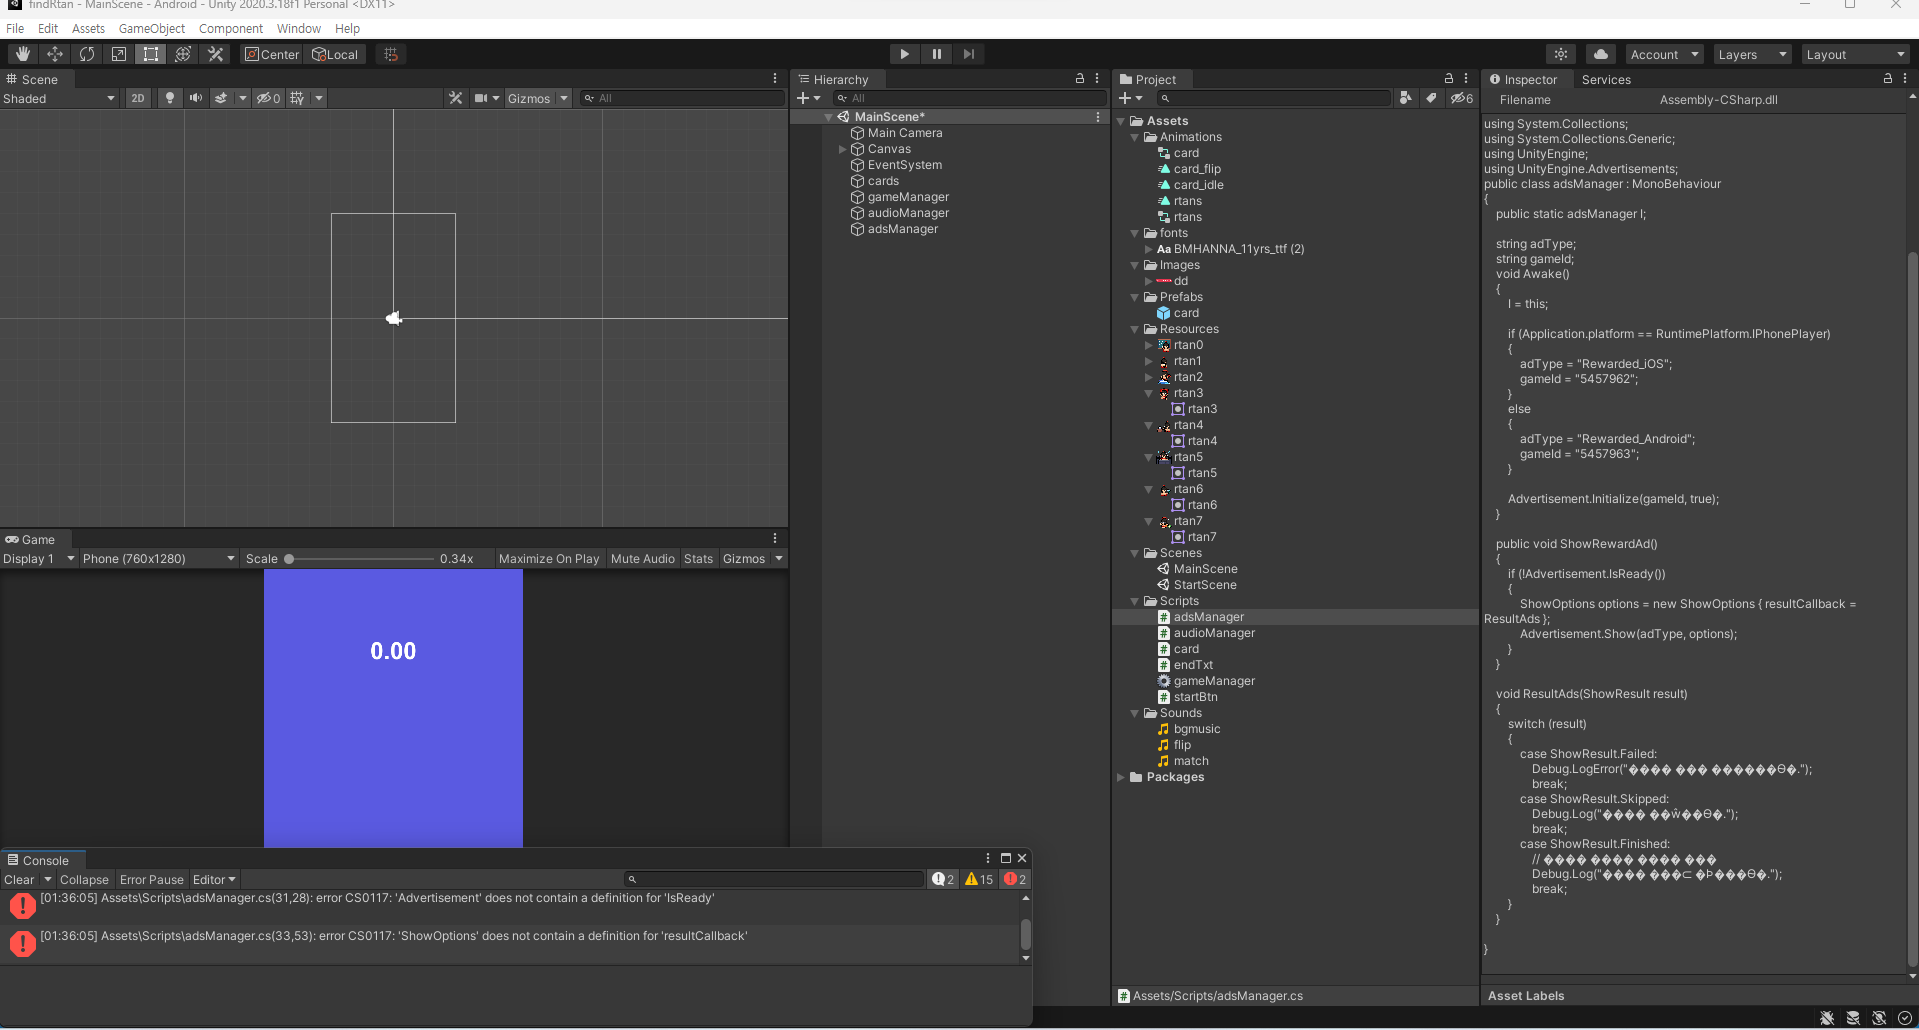Image resolution: width=1919 pixels, height=1030 pixels.
Task: Open the Shaded draw mode dropdown
Action: [59, 98]
